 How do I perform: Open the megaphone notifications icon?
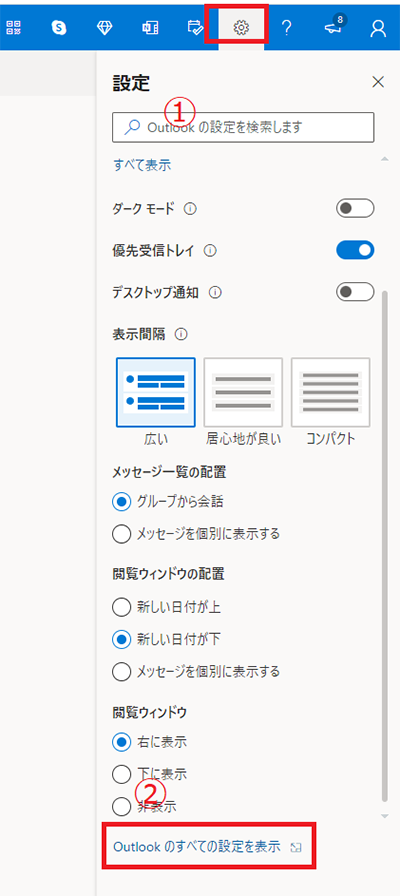pos(334,27)
